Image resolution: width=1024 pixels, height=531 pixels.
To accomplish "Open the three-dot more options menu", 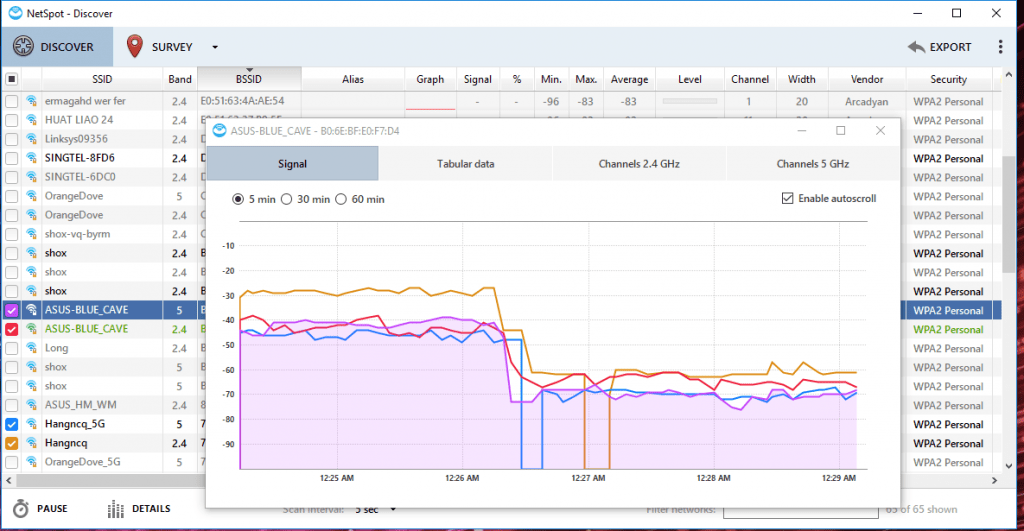I will [1000, 47].
